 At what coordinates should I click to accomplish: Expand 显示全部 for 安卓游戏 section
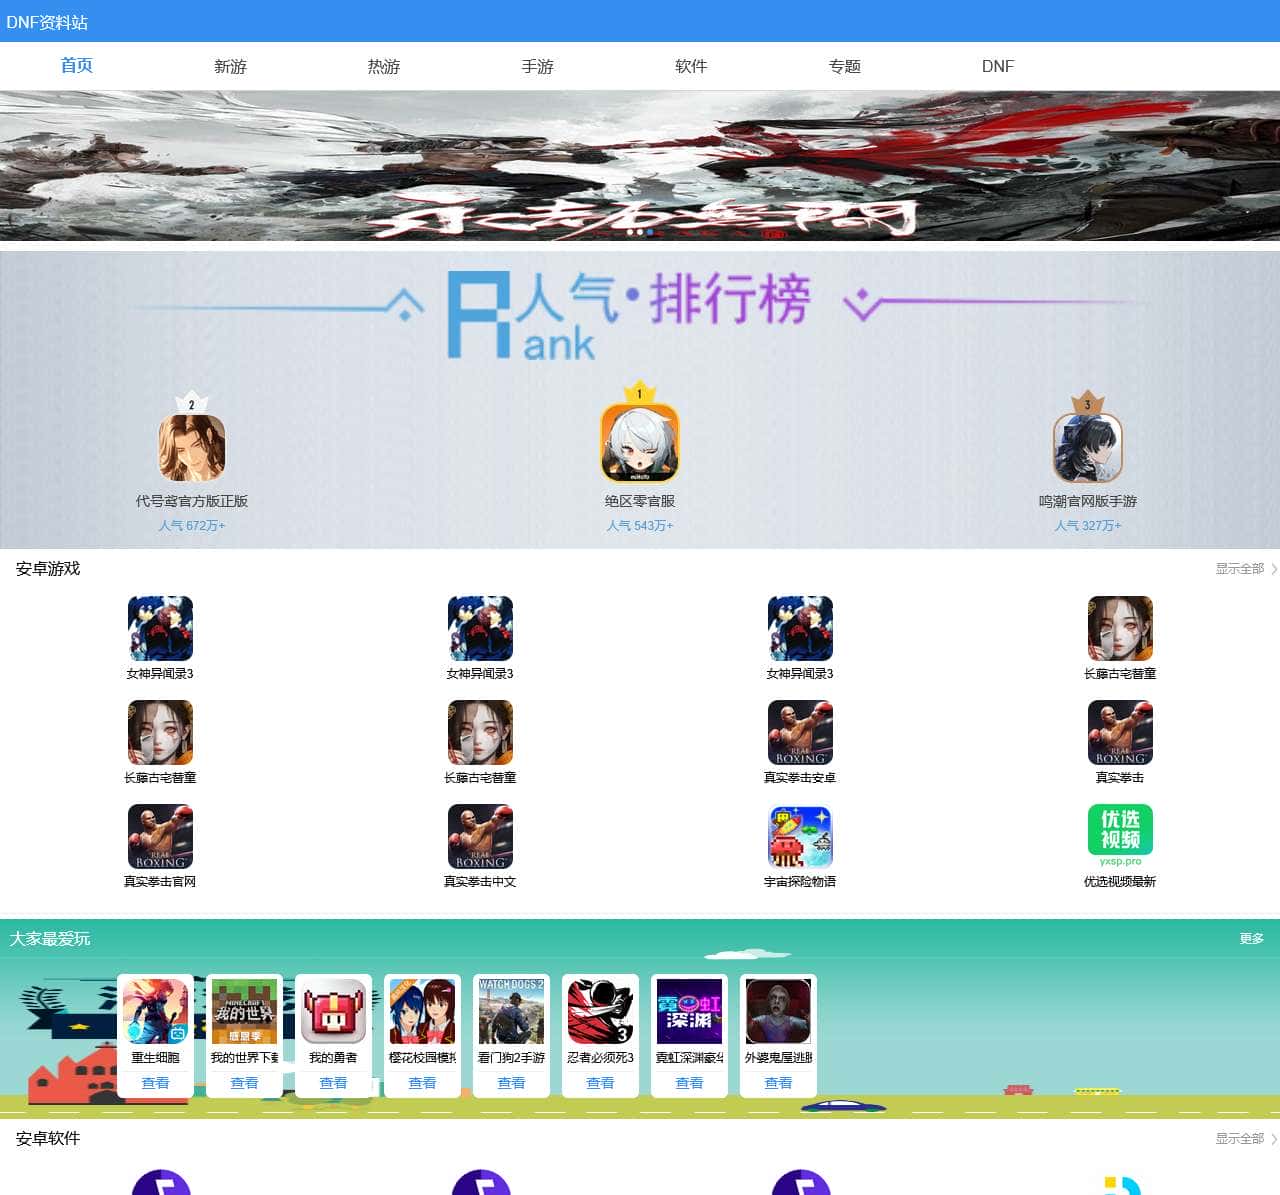1245,569
